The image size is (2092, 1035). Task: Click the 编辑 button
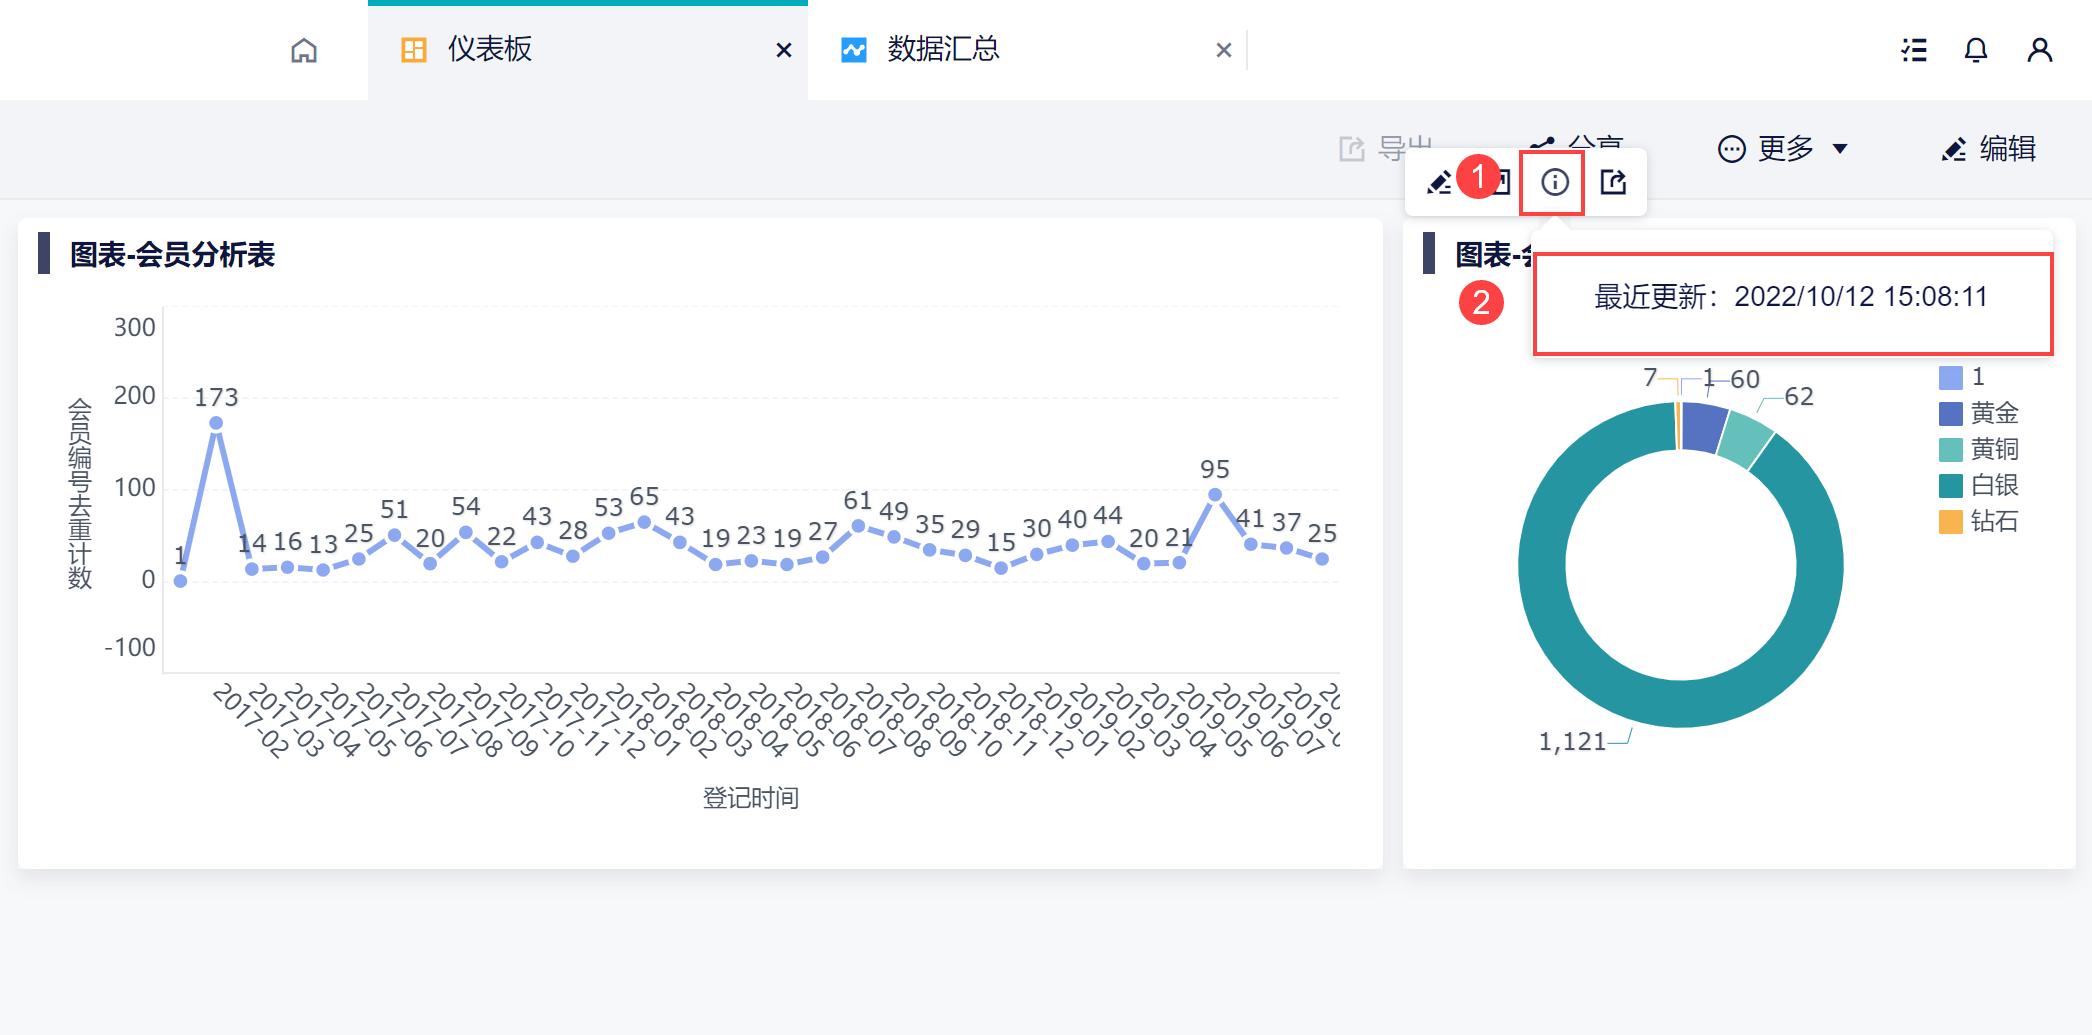(1988, 149)
